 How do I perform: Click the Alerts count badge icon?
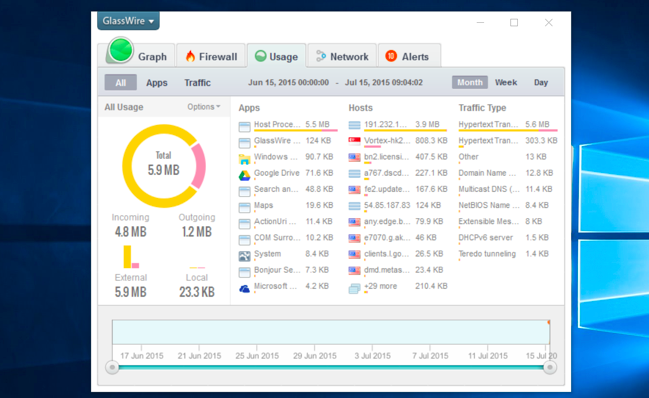391,56
